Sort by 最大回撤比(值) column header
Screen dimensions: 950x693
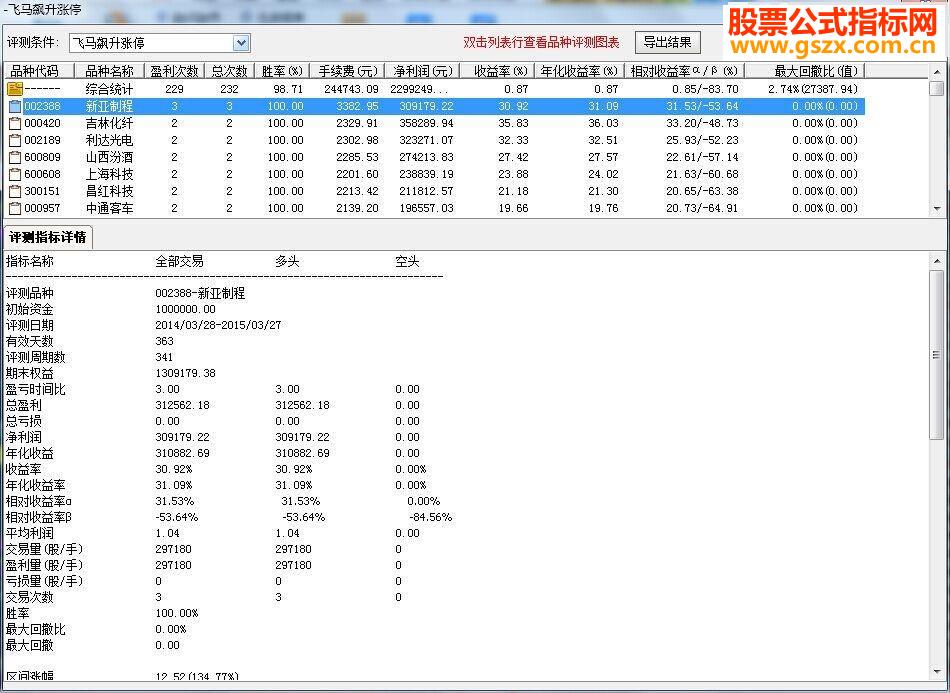805,71
